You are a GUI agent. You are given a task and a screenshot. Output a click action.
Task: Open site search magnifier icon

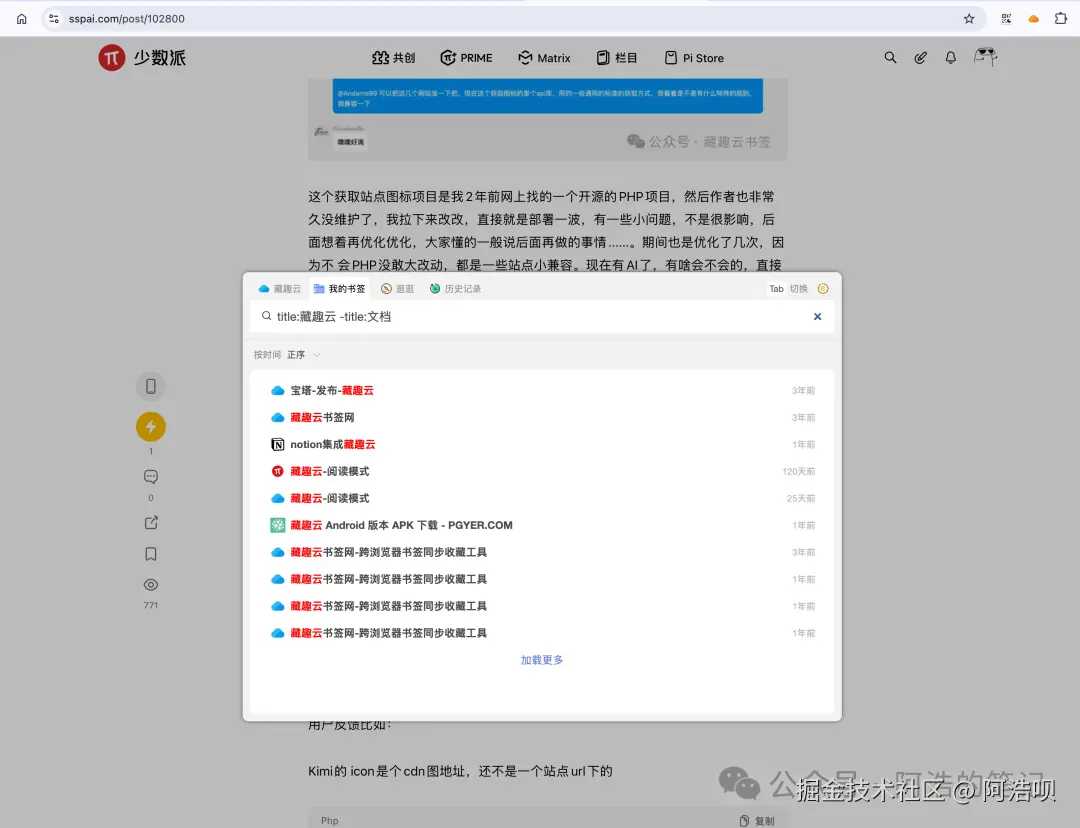[891, 58]
